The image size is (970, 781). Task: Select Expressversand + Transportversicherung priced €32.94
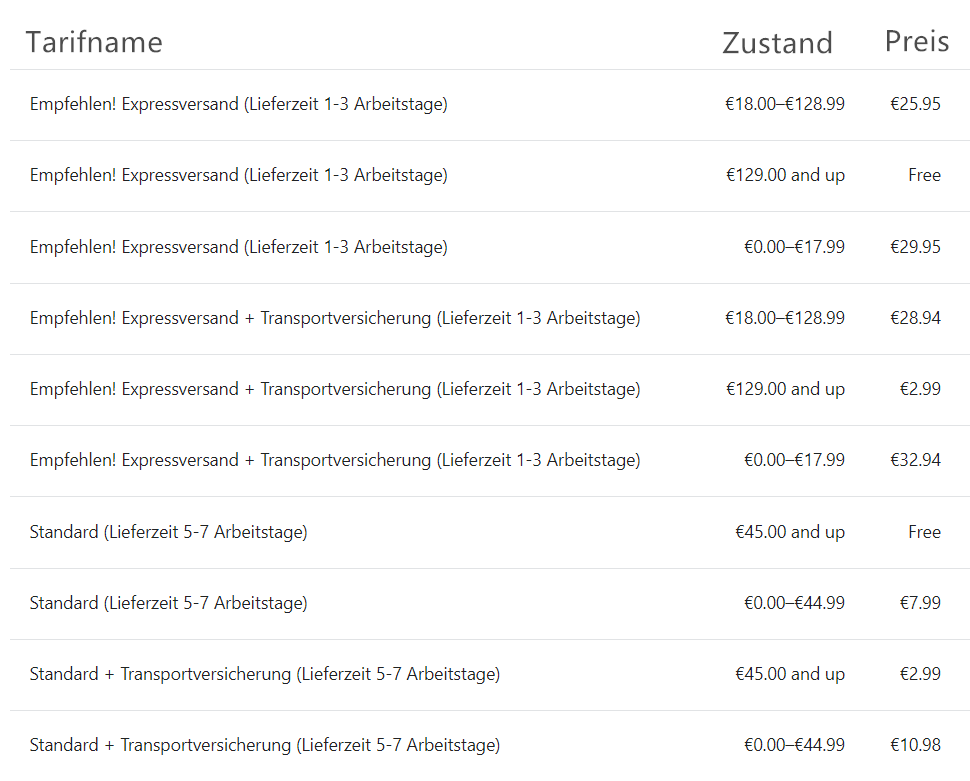click(x=490, y=461)
